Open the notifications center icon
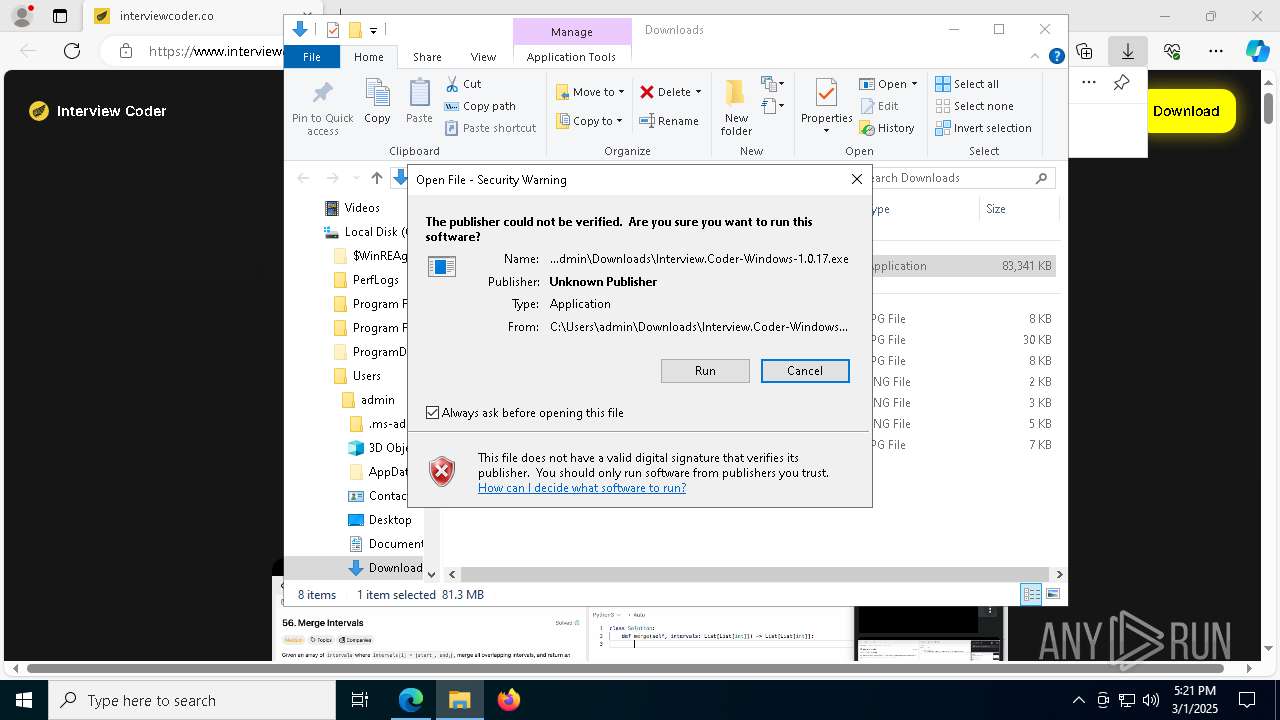Viewport: 1280px width, 720px height. (x=1247, y=700)
